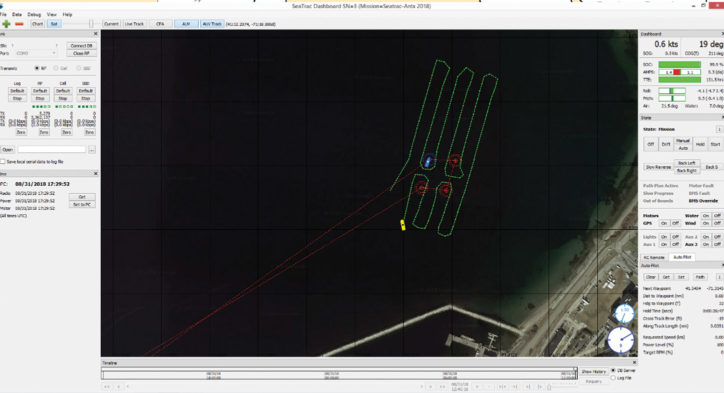
Task: Turn Lights On
Action: (664, 236)
